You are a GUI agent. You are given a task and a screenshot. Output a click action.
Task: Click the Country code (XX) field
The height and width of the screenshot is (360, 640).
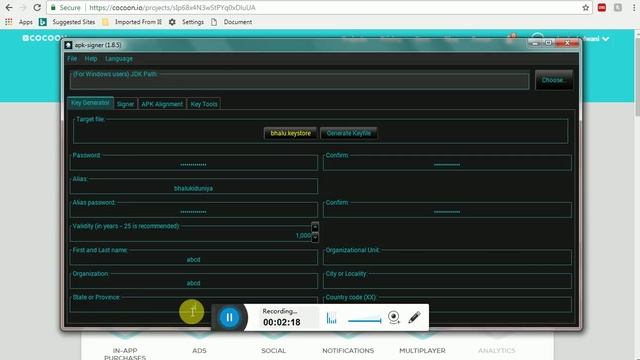[x=447, y=306]
